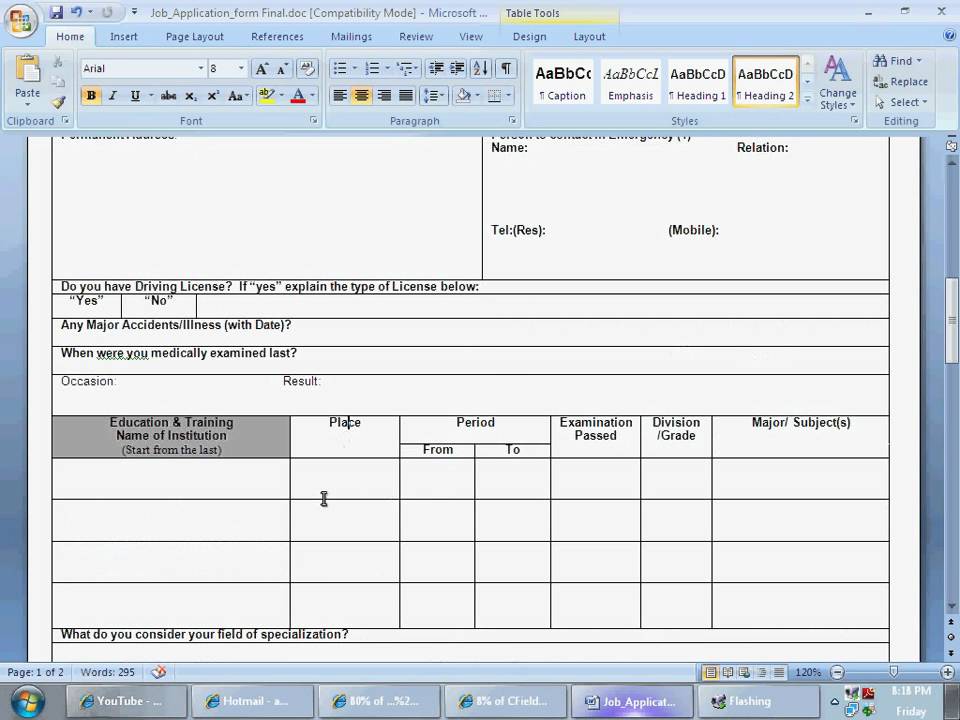
Task: Undo the last action
Action: pos(77,12)
